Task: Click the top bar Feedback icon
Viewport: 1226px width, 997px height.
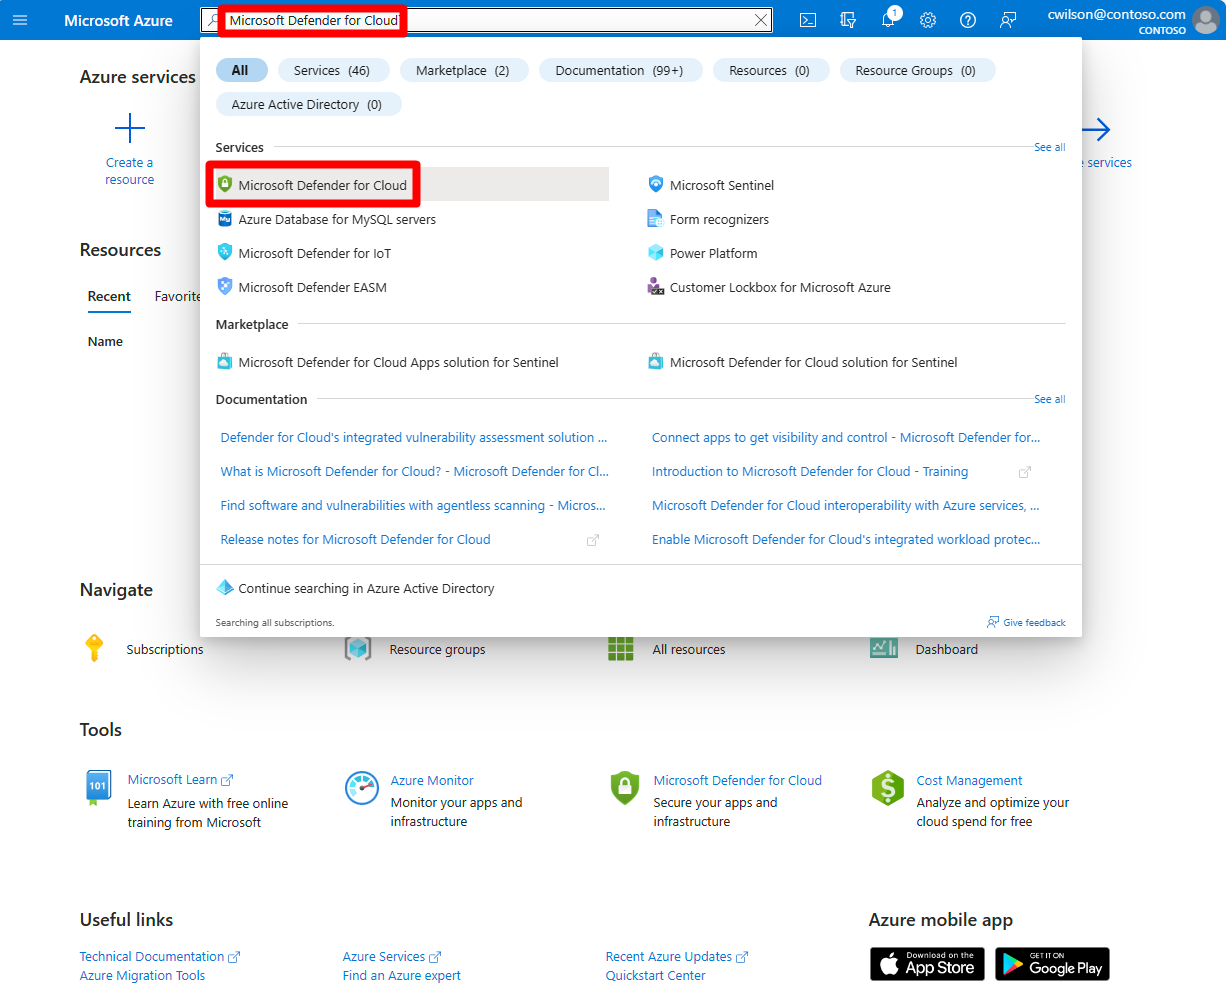Action: [x=1008, y=20]
